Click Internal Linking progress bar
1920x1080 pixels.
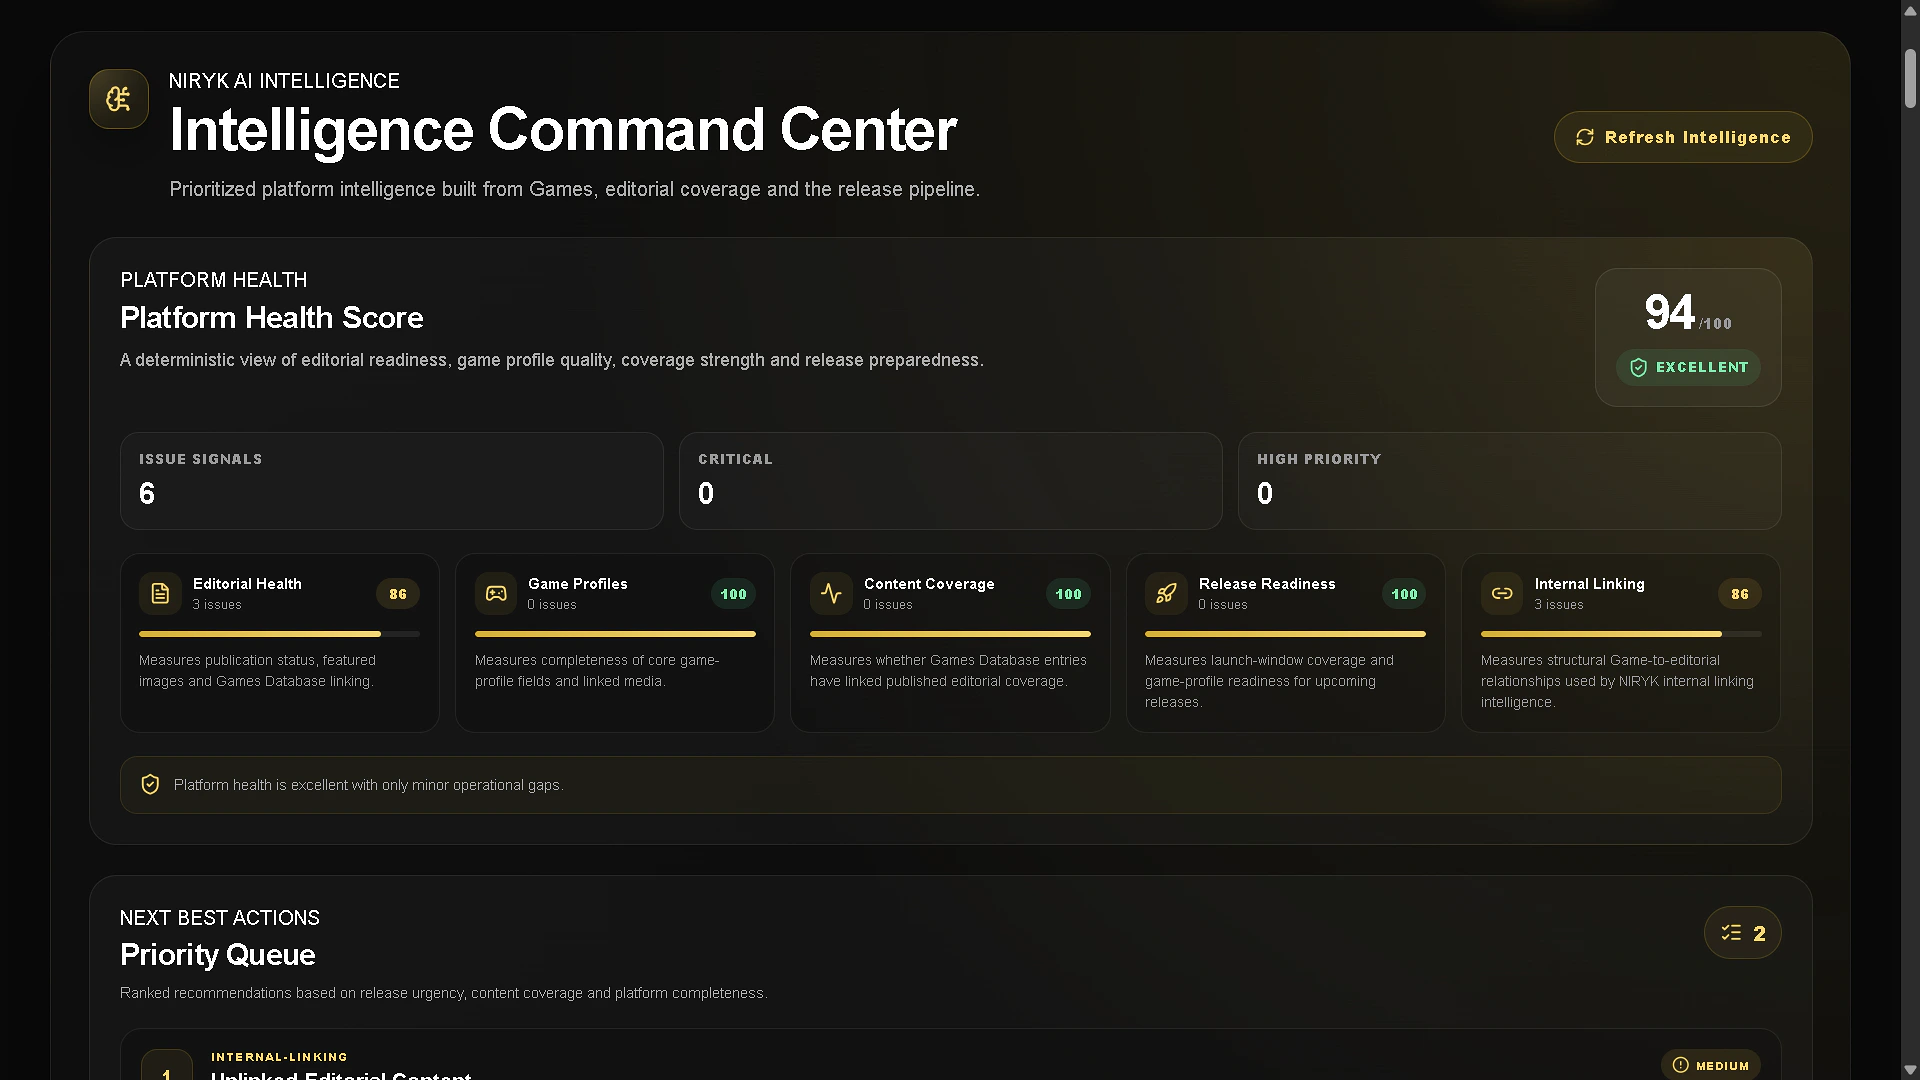click(x=1621, y=634)
